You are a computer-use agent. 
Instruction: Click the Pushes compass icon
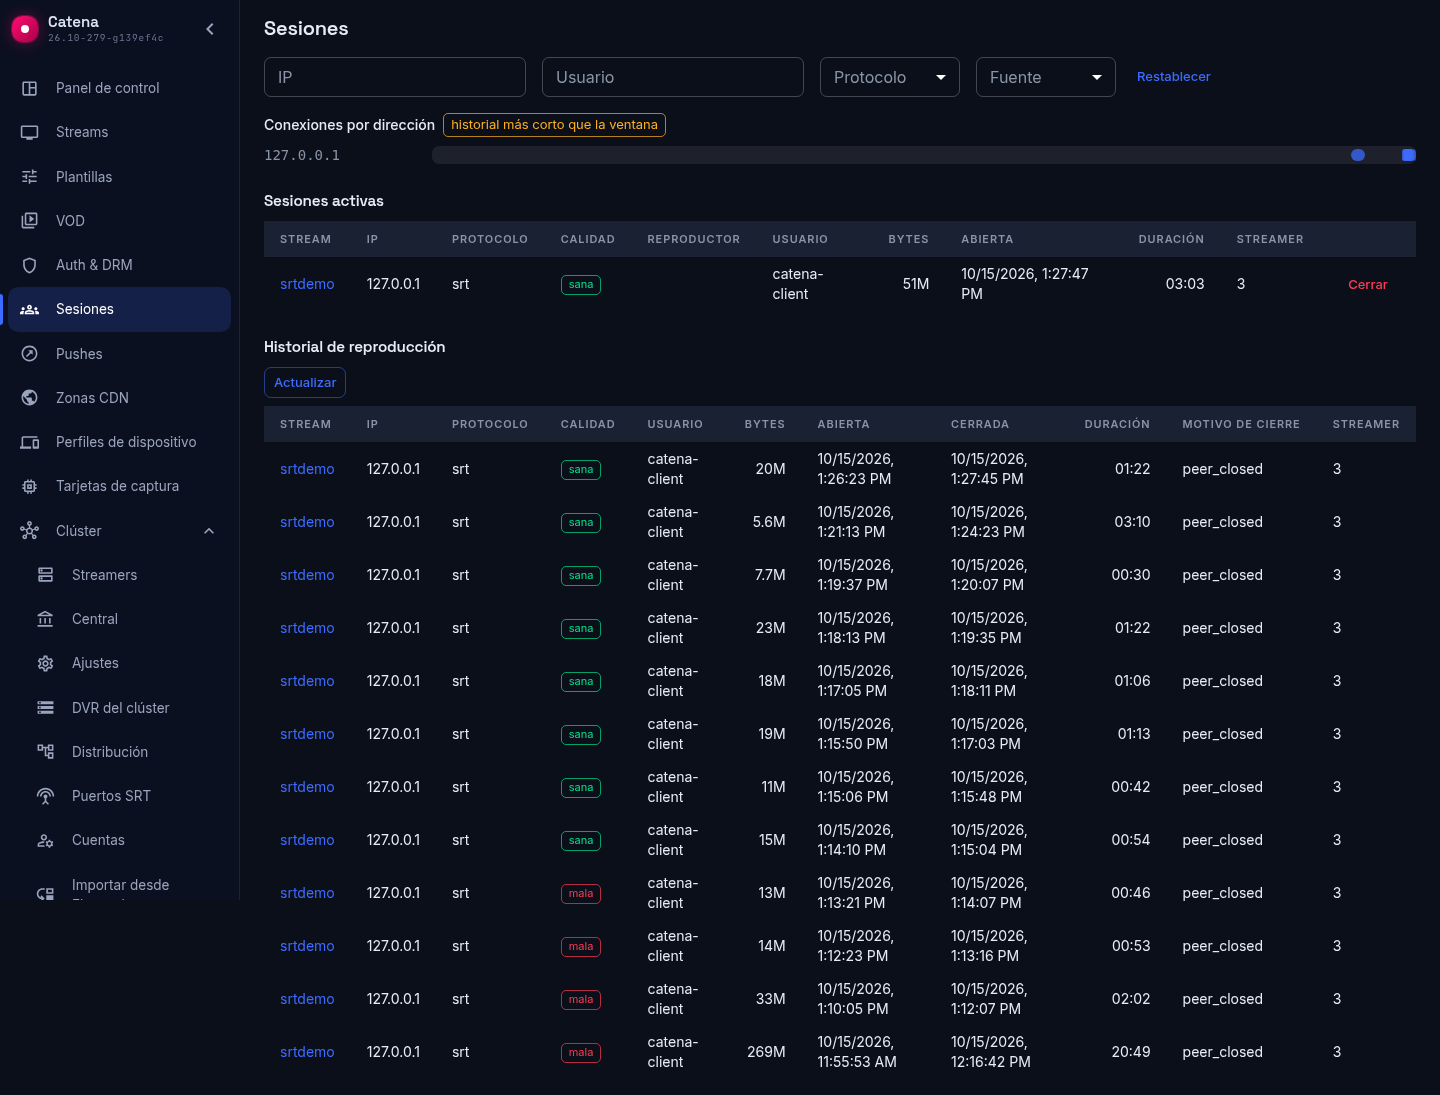30,354
